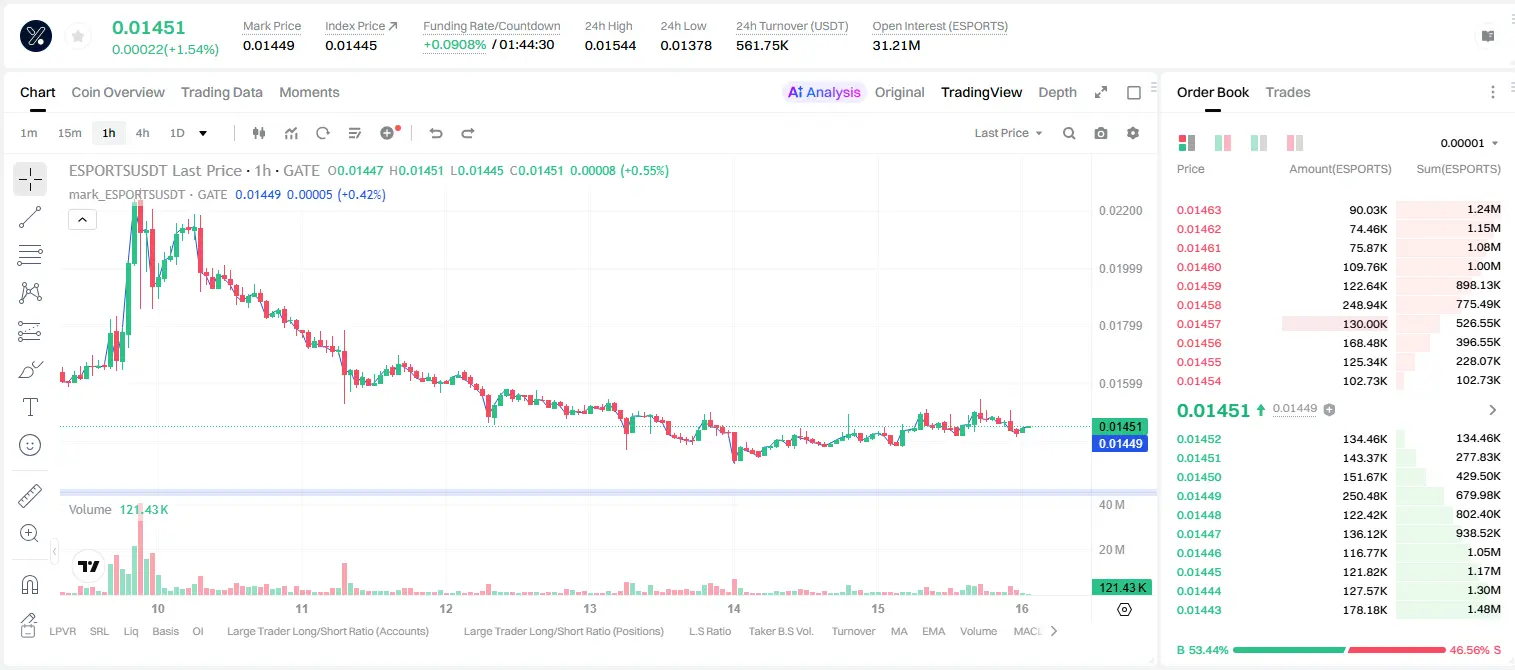
Task: Click the replay bar icon
Action: 323,133
